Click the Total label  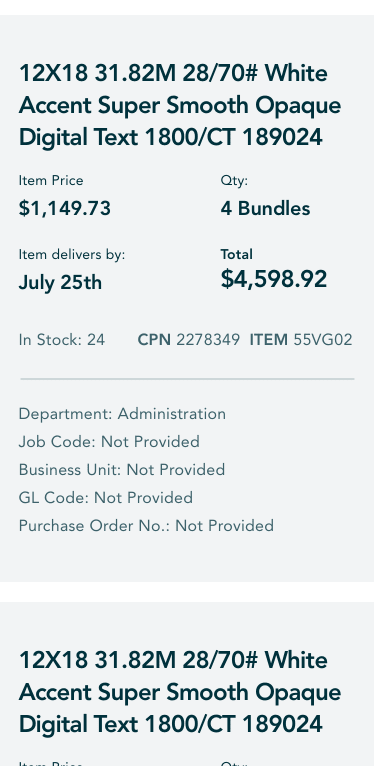click(237, 254)
